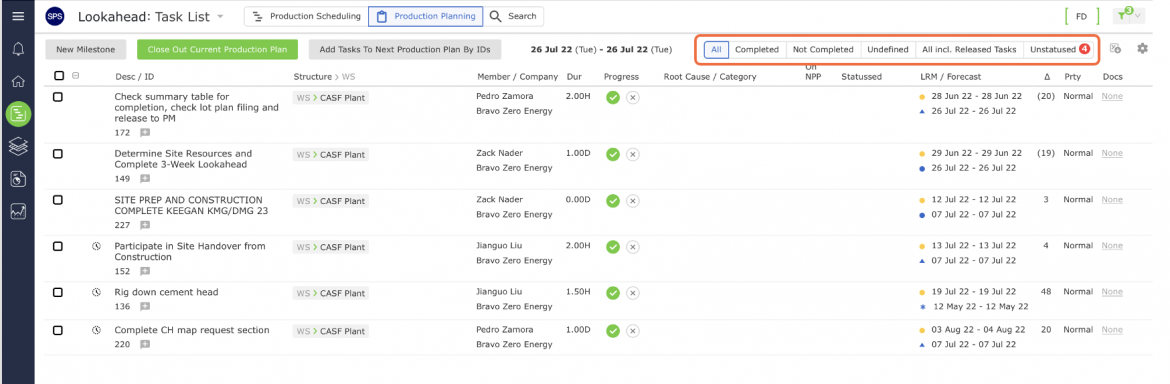This screenshot has height=384, width=1170.
Task: Mark task 149 as not complete (X)
Action: tap(632, 154)
